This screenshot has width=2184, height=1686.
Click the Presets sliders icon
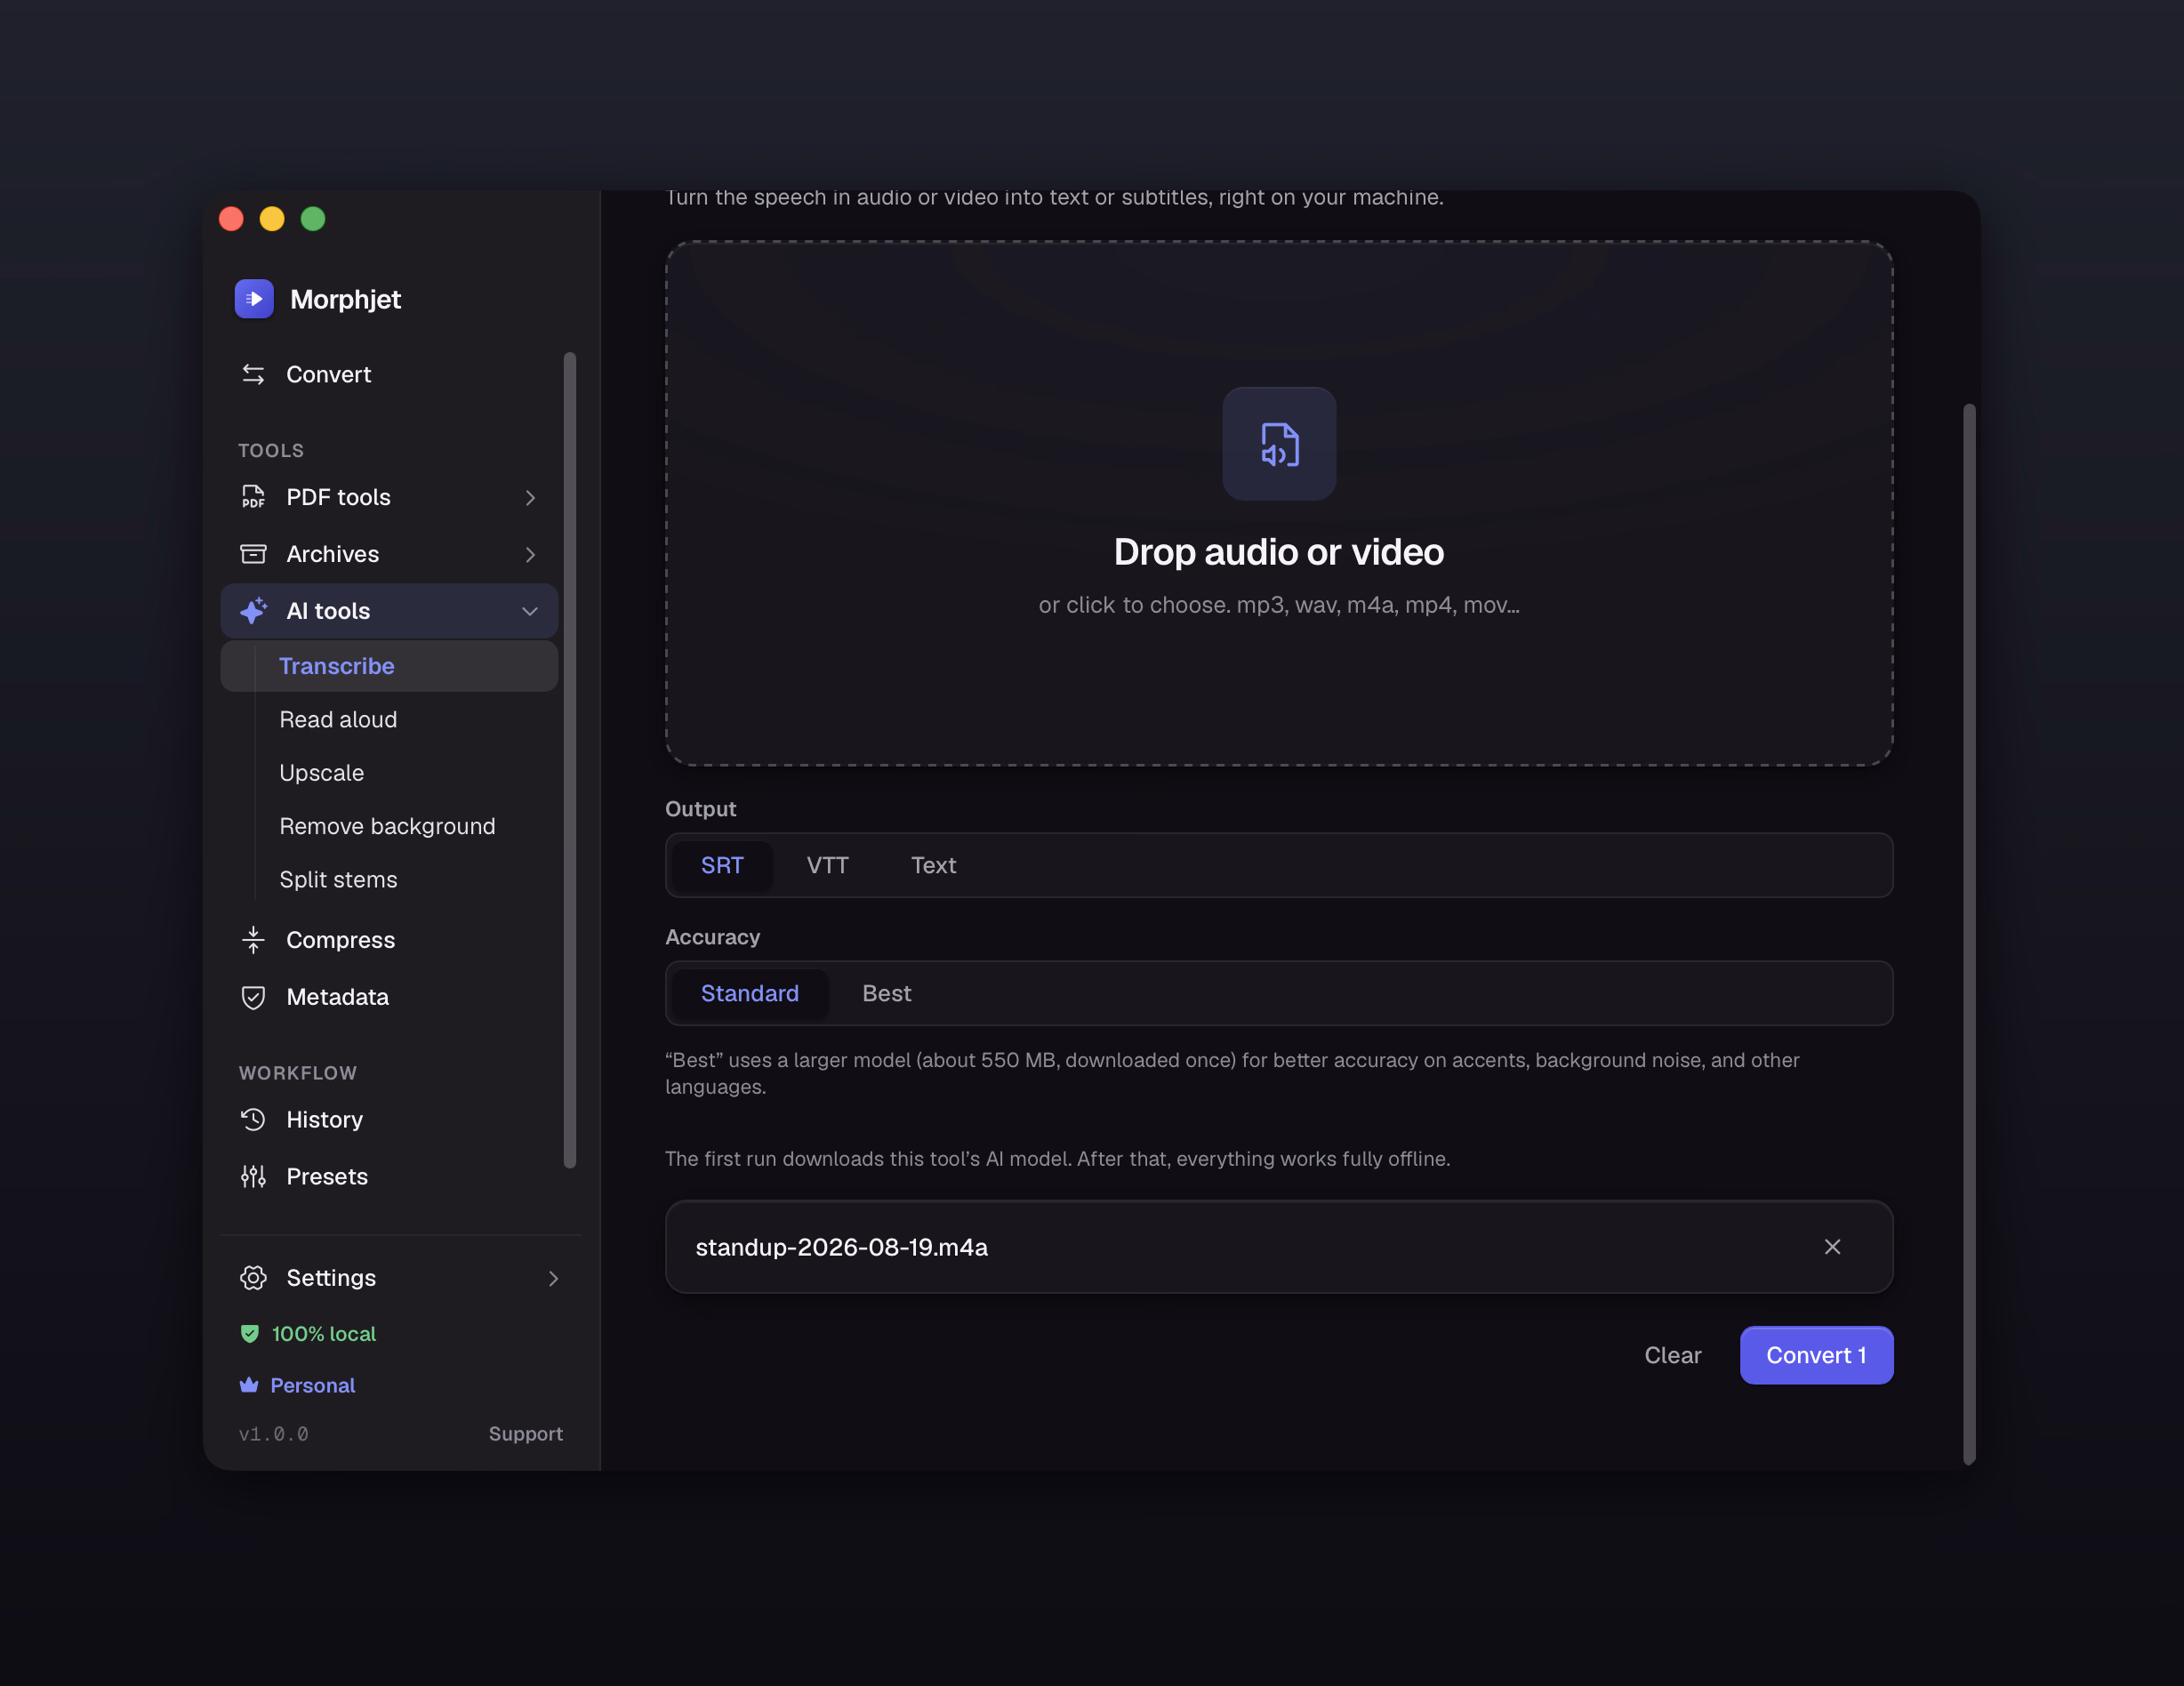(253, 1177)
